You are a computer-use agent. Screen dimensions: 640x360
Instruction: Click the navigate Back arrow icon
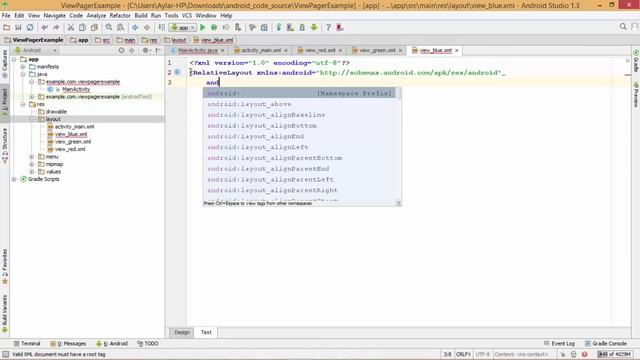(135, 27)
